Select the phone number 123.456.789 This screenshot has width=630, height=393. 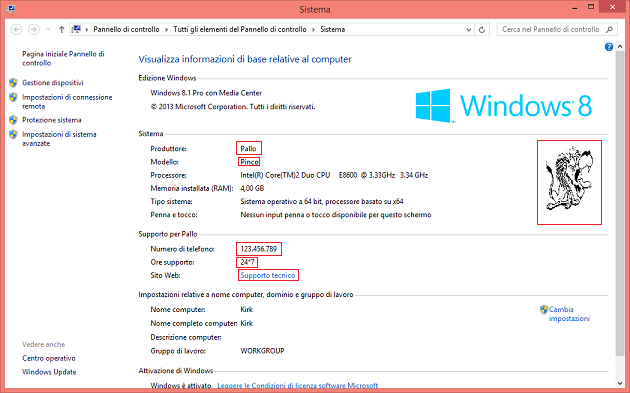coord(259,249)
